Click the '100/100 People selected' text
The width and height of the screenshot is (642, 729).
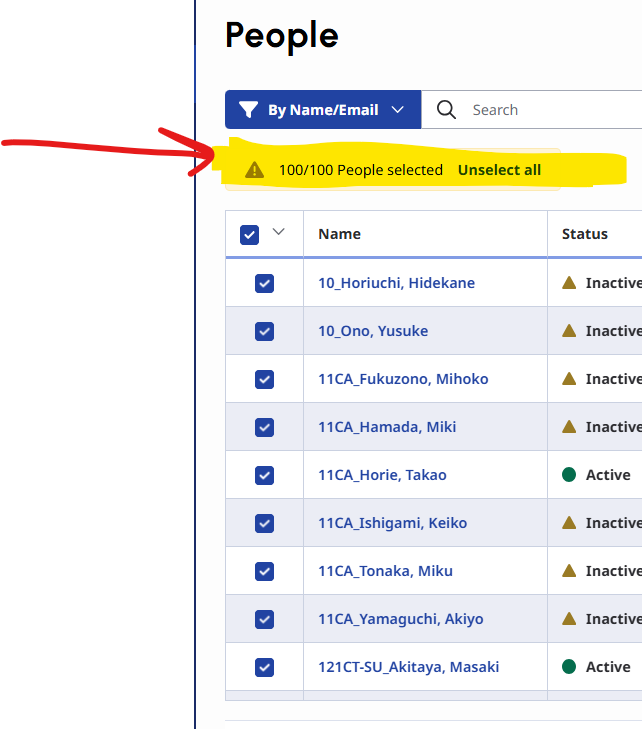[x=361, y=170]
